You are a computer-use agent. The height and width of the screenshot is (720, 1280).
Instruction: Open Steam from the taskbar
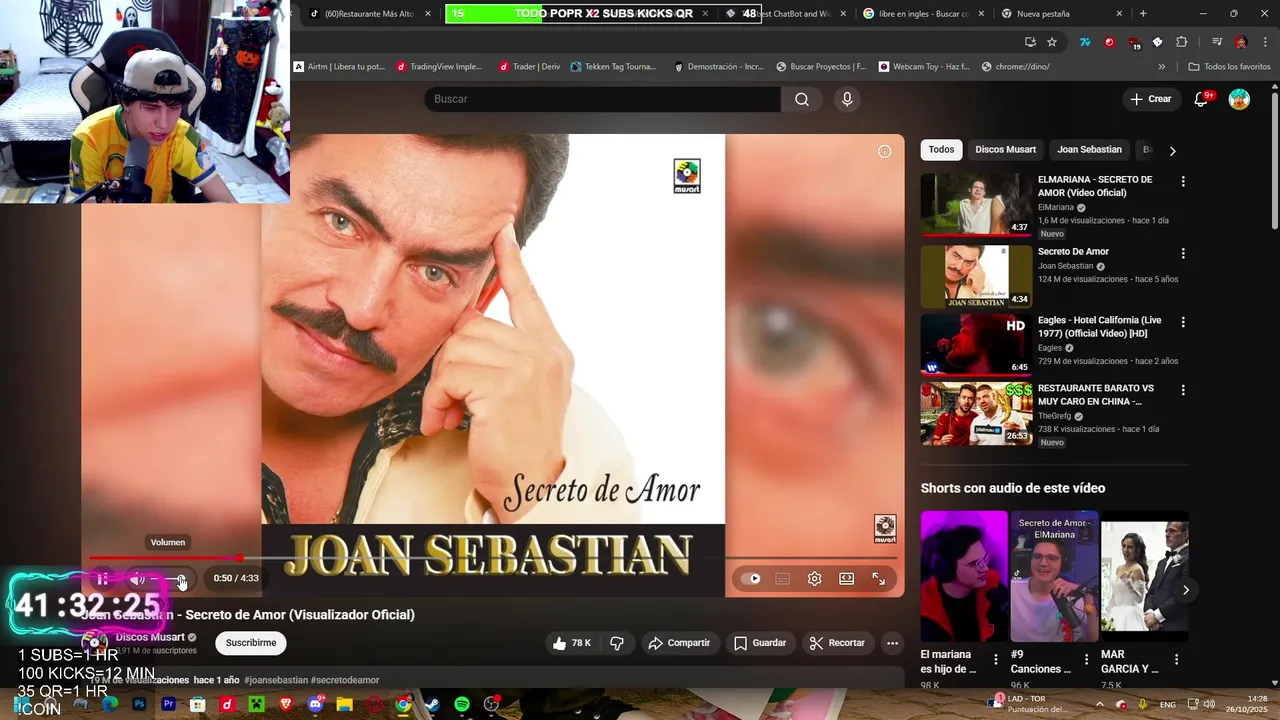(x=432, y=704)
